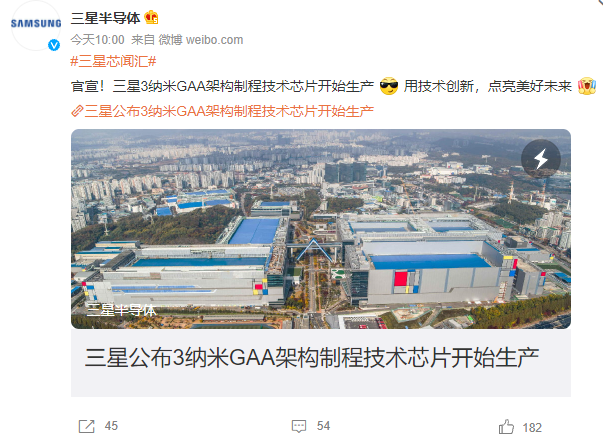Click the blue verified badge on avatar
This screenshot has width=603, height=443.
click(54, 45)
